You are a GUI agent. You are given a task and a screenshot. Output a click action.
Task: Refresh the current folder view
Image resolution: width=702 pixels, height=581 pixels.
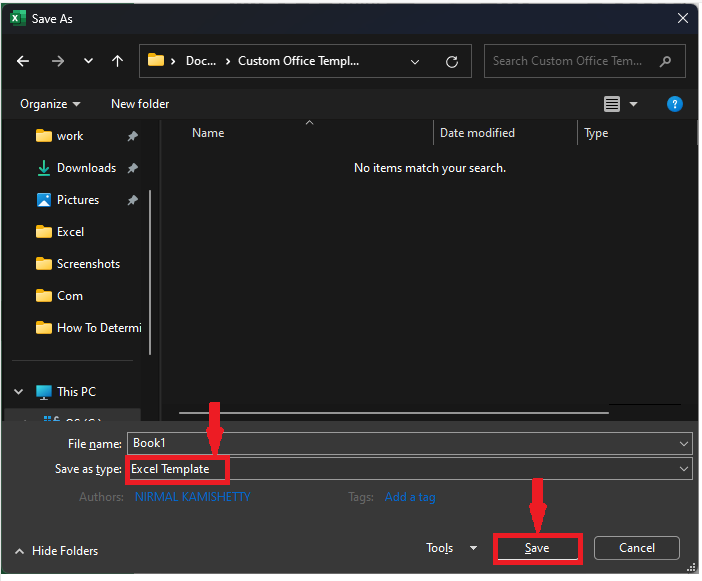[452, 61]
